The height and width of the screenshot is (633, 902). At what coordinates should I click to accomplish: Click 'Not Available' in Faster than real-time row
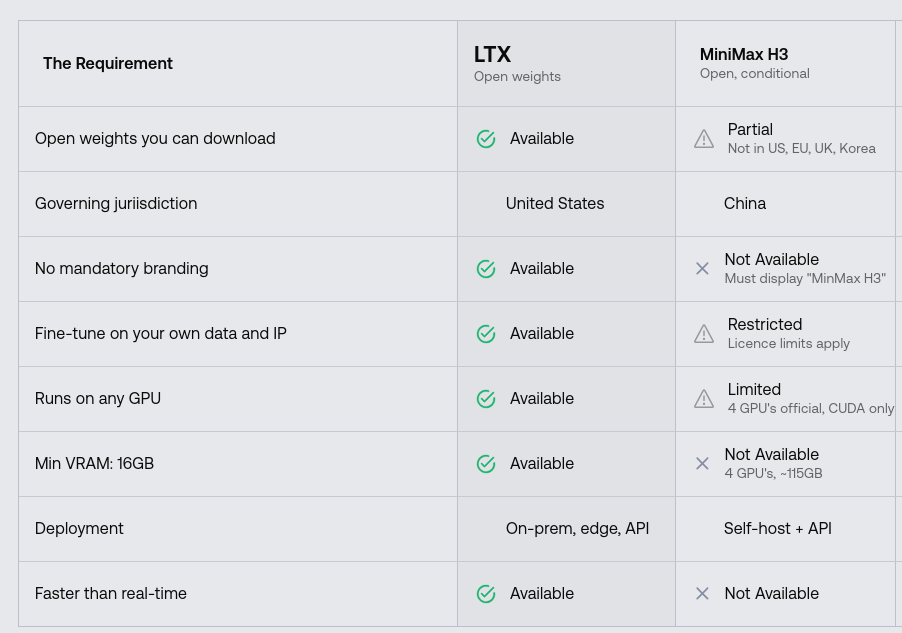[x=771, y=594]
